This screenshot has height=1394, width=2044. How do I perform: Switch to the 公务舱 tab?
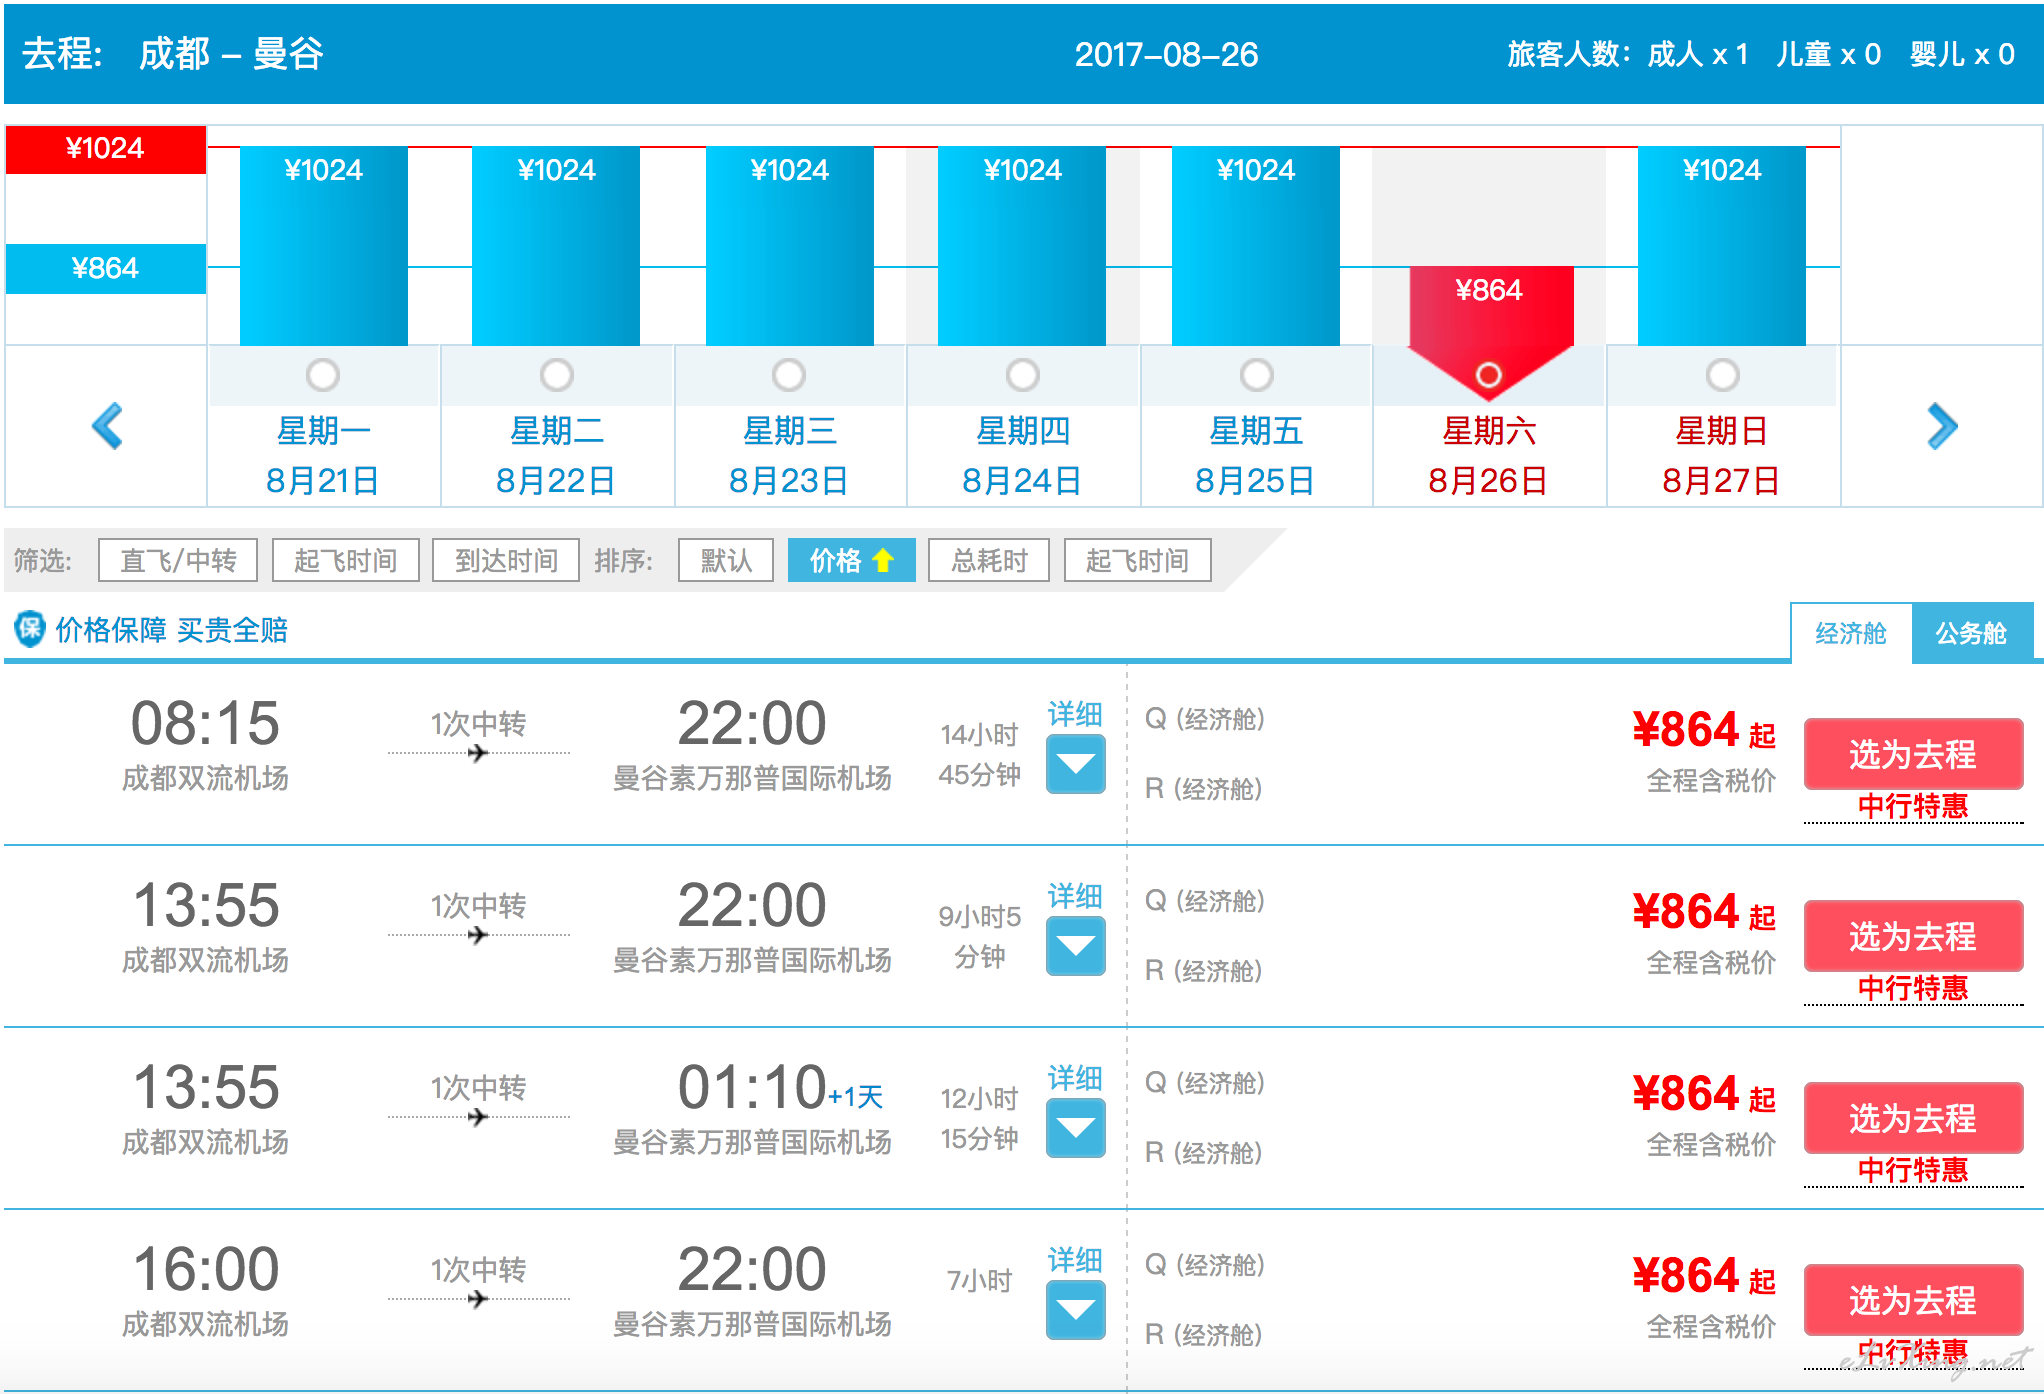point(1970,633)
